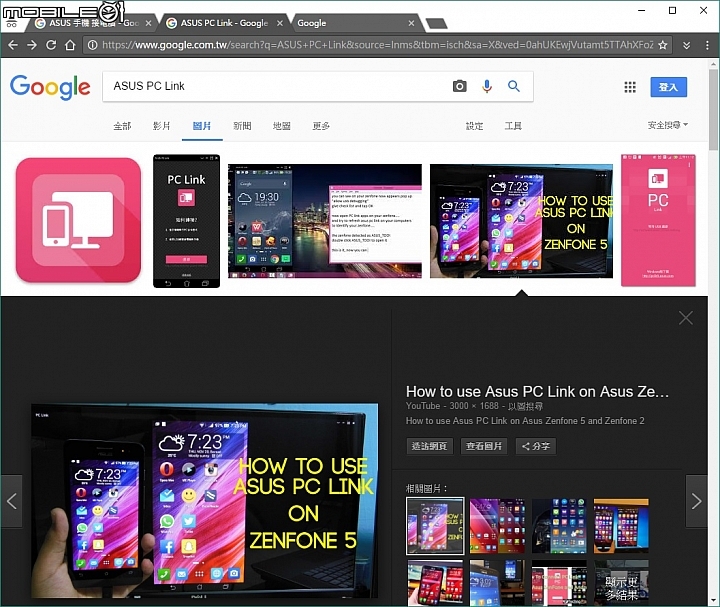
Task: Click the 以圖搜尋 link
Action: [525, 406]
